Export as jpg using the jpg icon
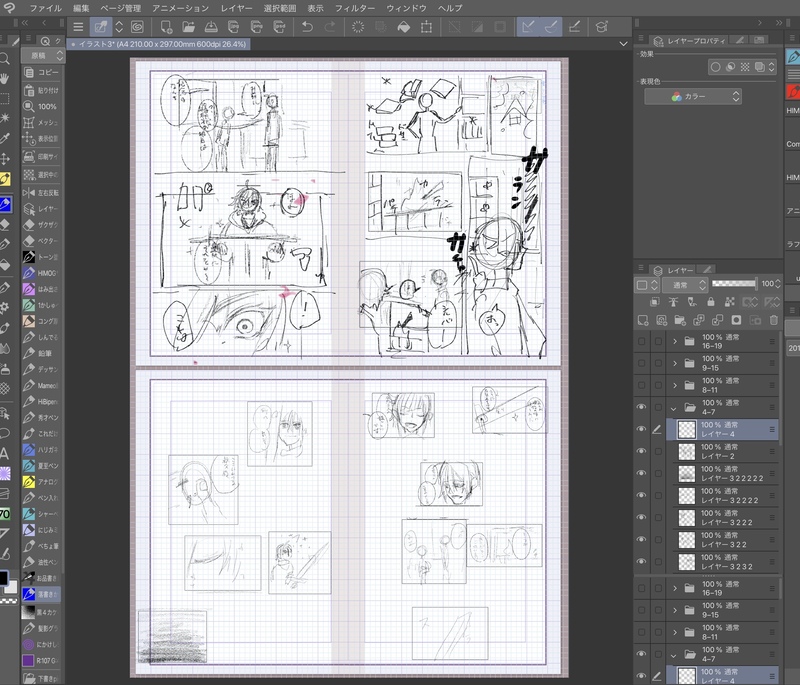800x685 pixels. [x=234, y=27]
